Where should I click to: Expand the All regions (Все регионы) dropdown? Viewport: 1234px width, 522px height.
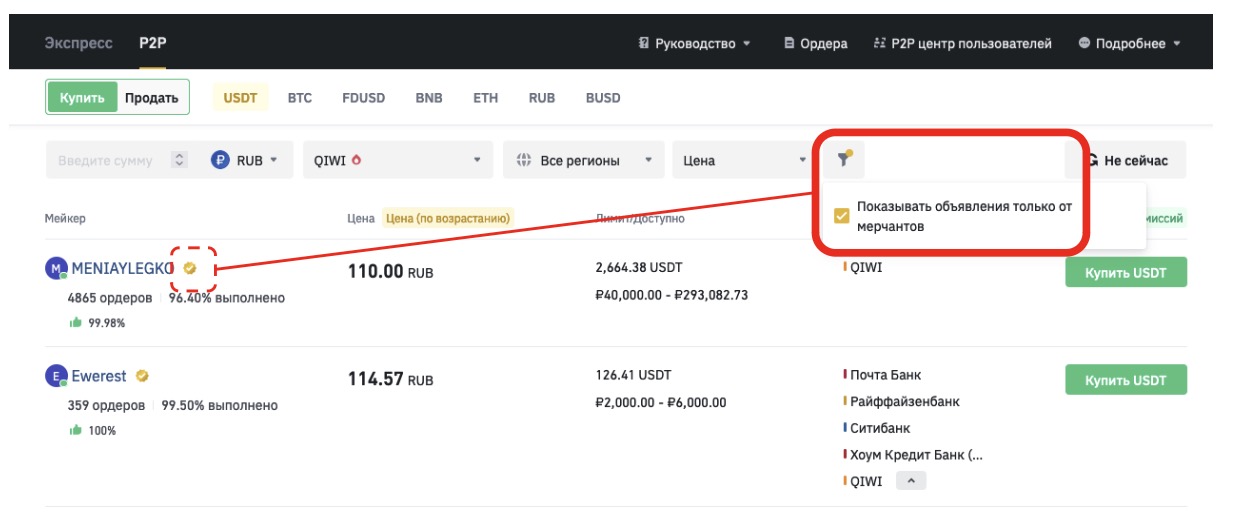click(583, 160)
